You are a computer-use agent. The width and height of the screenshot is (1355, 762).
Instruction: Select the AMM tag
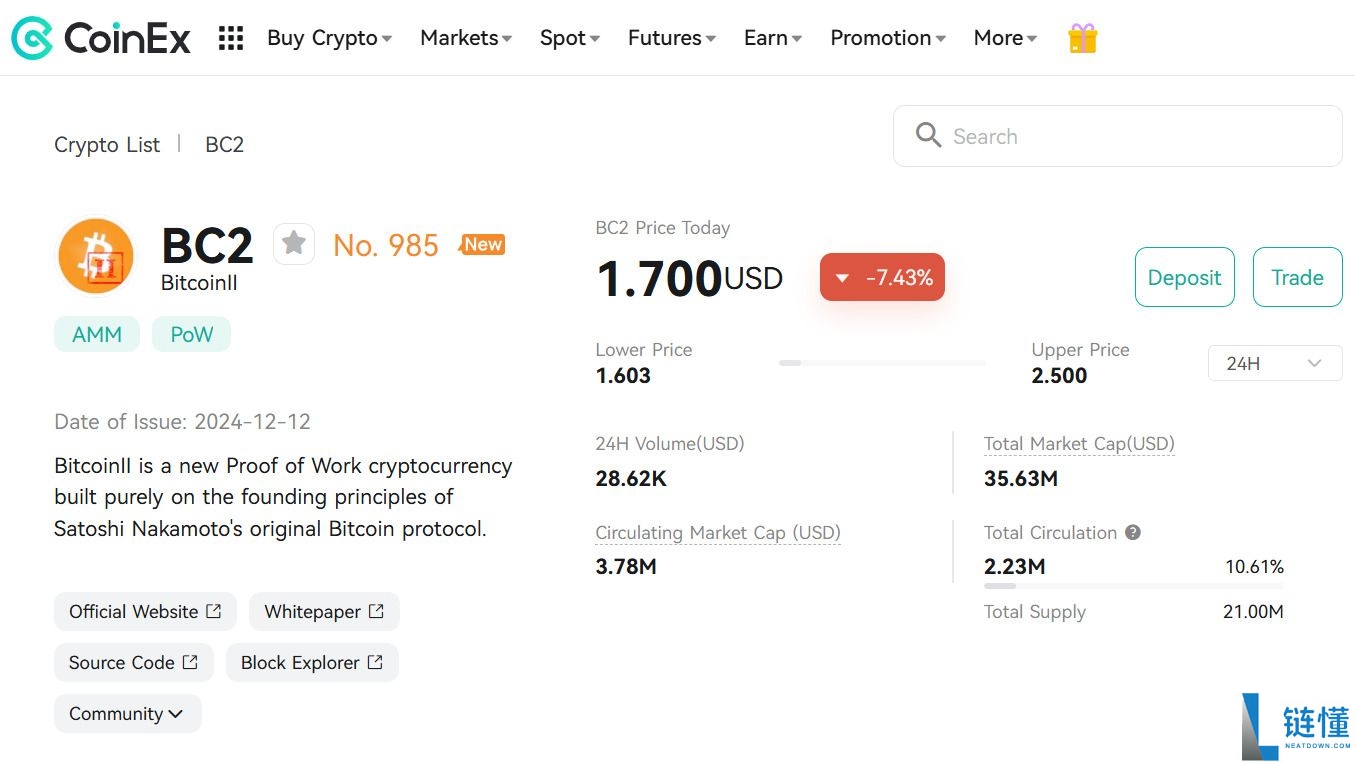(x=97, y=335)
